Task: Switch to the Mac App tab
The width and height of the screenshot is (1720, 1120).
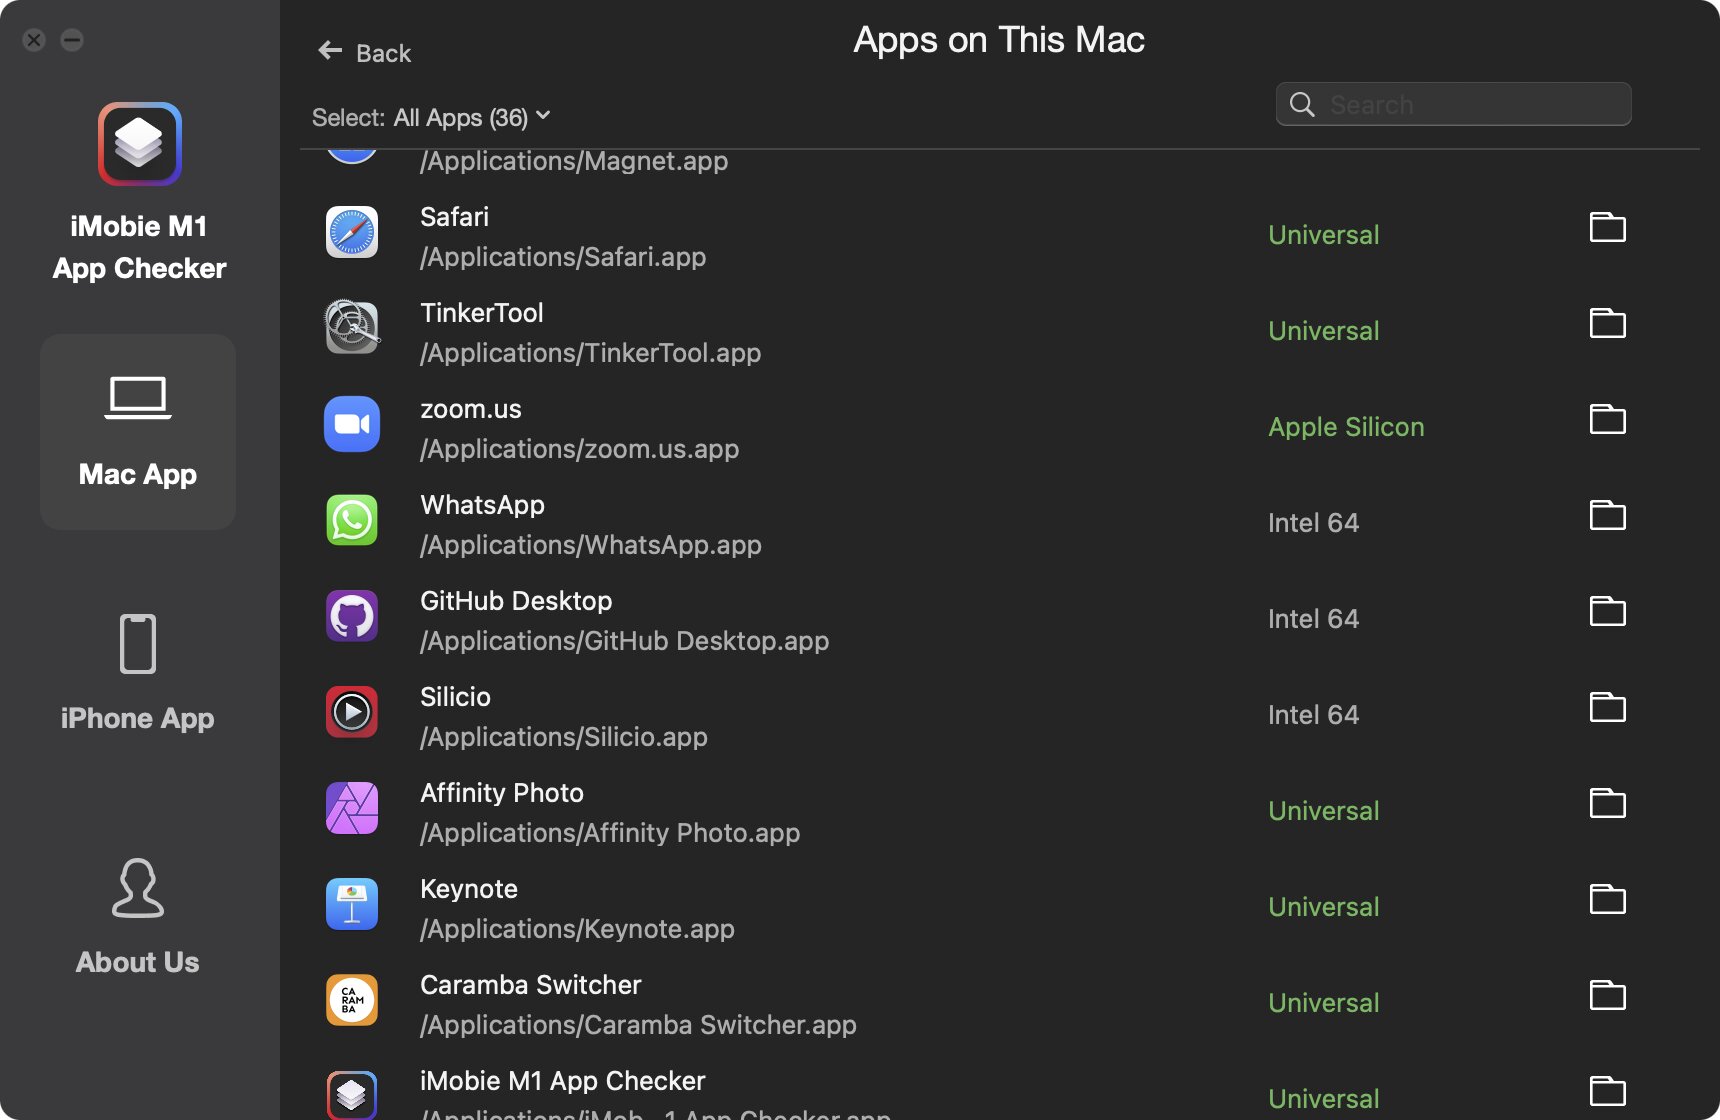Action: (138, 432)
